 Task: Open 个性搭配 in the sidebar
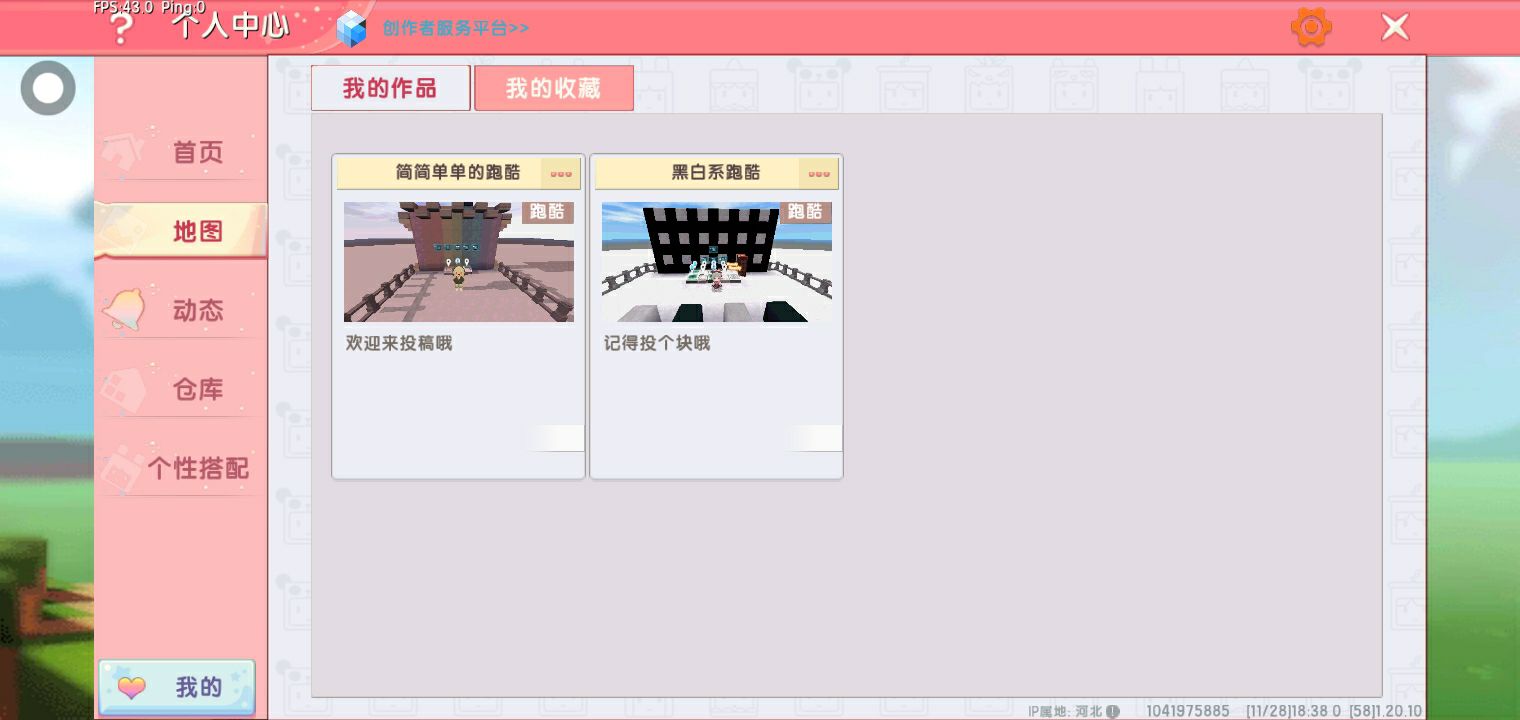click(197, 468)
